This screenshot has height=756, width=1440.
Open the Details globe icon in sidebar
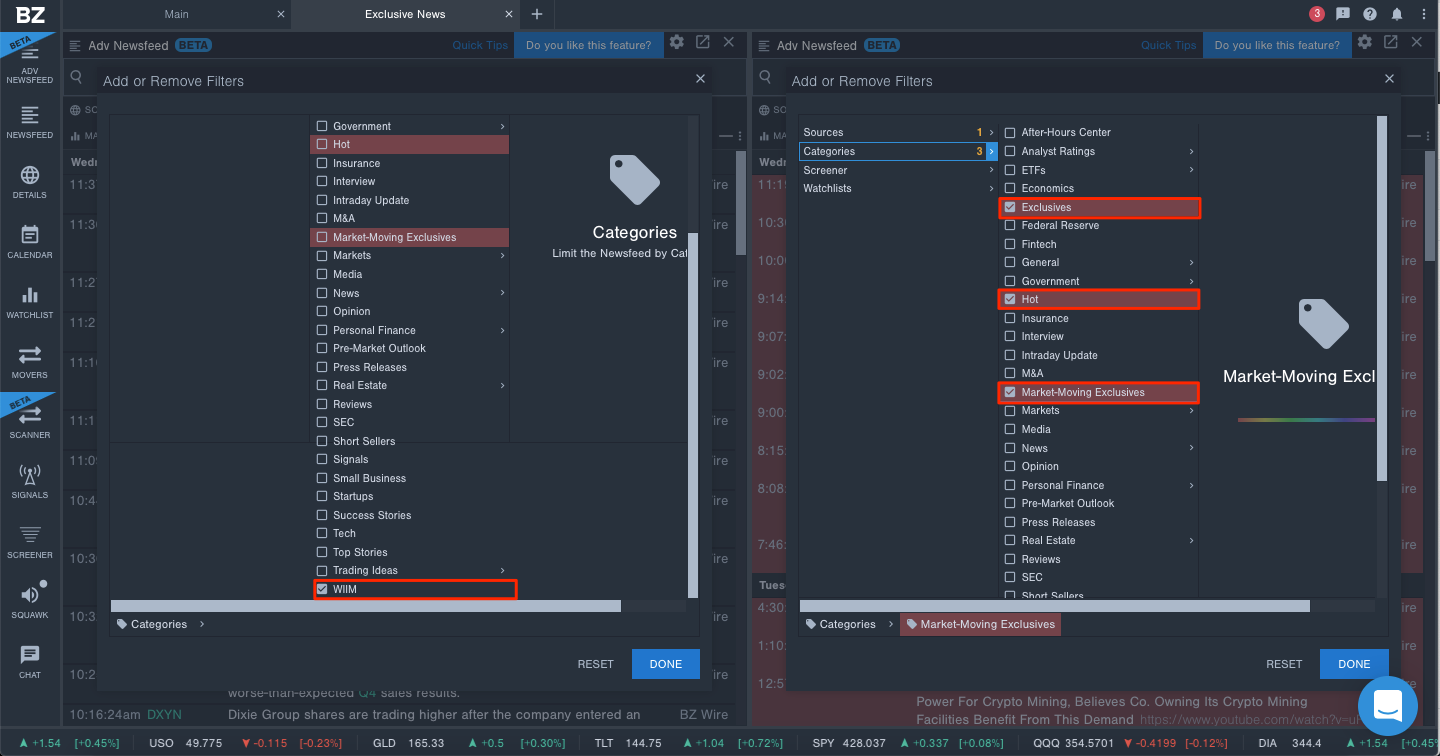click(x=30, y=183)
